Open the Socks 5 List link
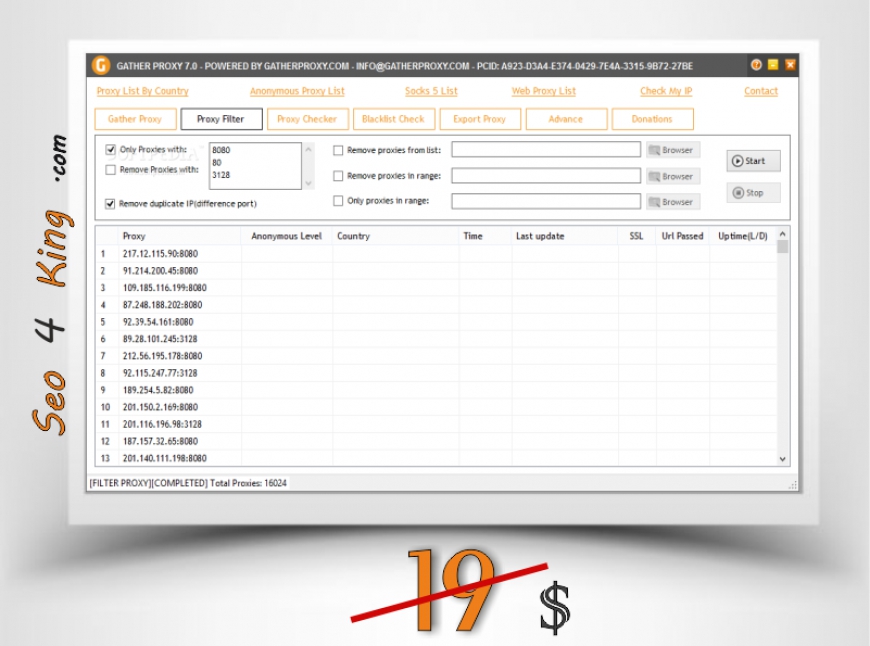The height and width of the screenshot is (646, 870). [431, 91]
